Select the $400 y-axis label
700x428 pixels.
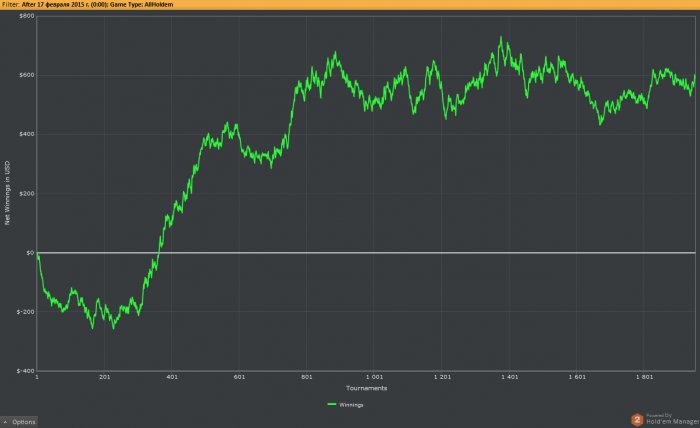[x=26, y=134]
